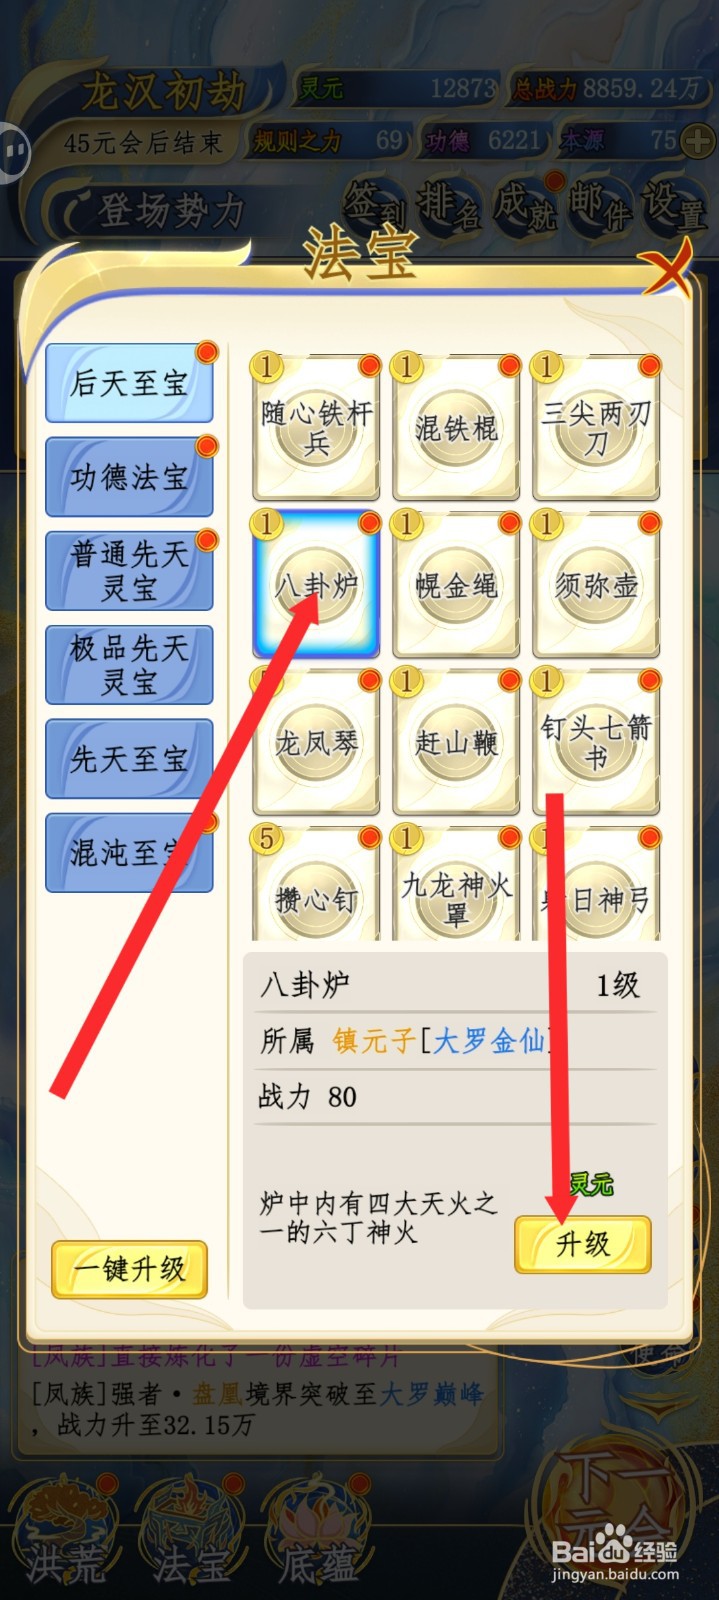719x1600 pixels.
Task: Close the 法宝 panel with X
Action: pyautogui.click(x=666, y=266)
